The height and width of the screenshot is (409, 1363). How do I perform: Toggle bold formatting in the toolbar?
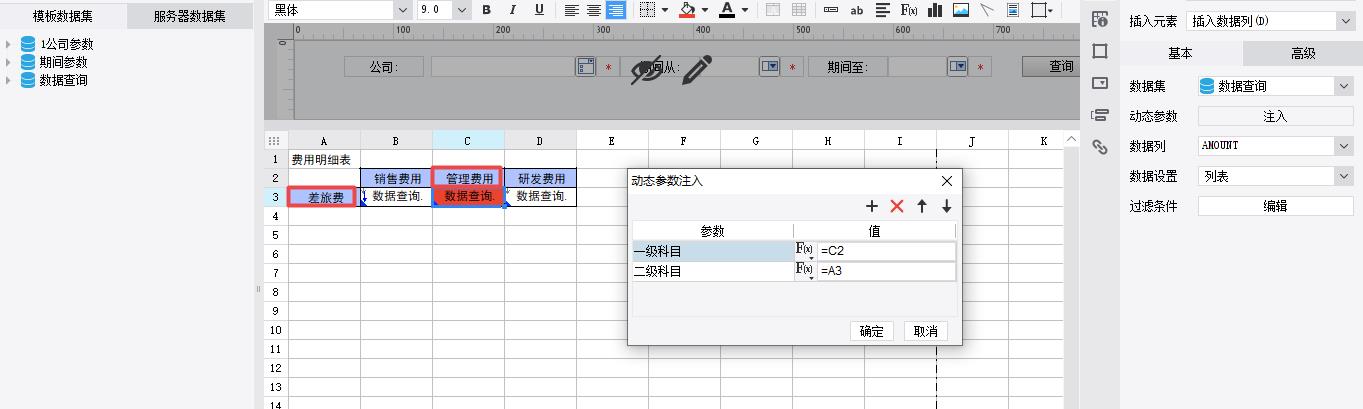point(487,10)
